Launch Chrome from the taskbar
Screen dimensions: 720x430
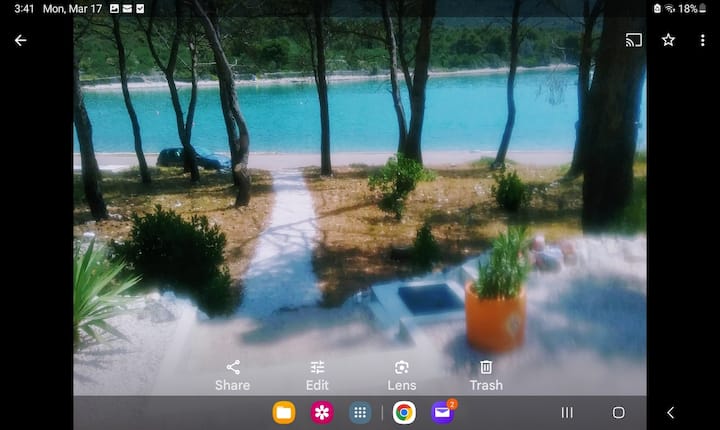(404, 413)
